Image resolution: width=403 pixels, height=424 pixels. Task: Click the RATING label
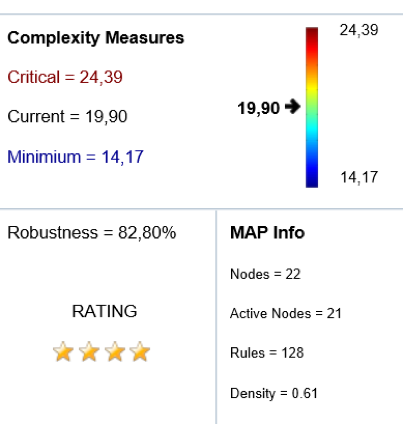coord(105,311)
